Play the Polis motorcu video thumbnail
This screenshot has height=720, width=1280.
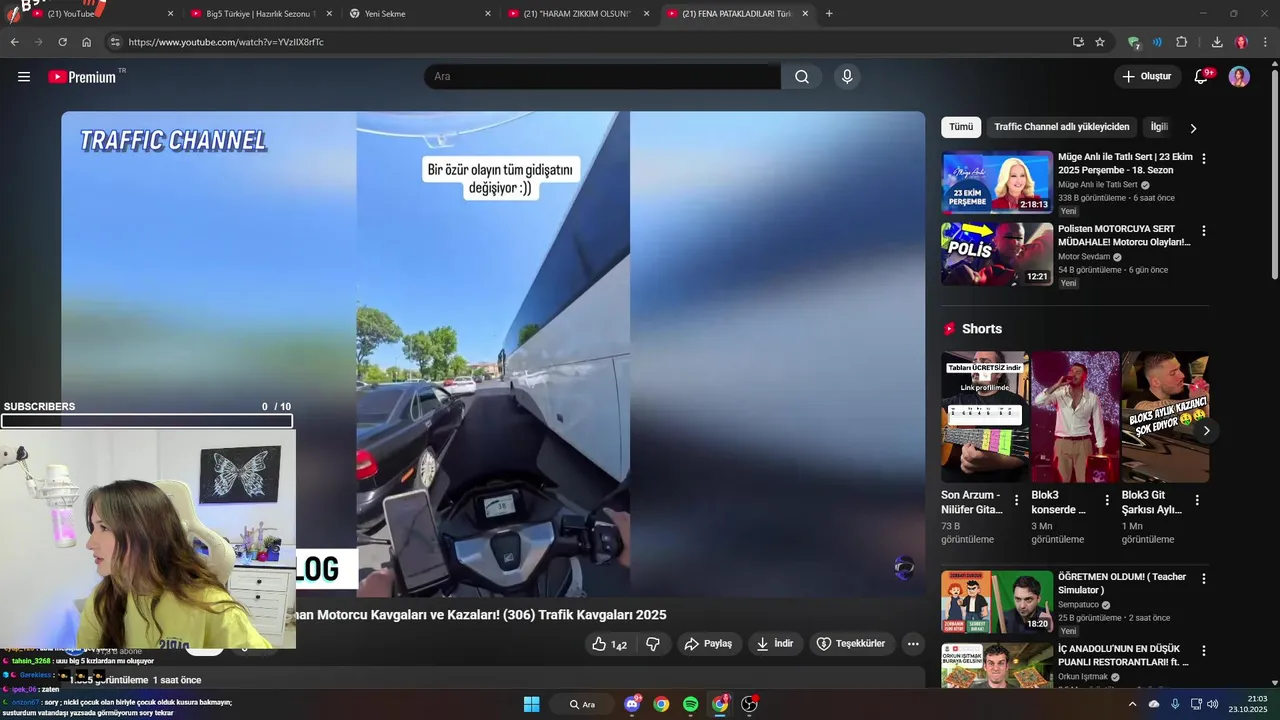pyautogui.click(x=997, y=254)
